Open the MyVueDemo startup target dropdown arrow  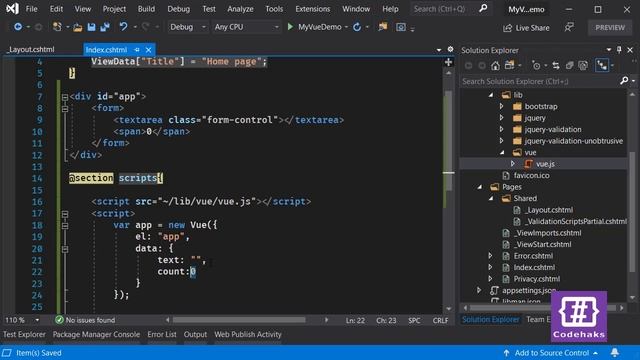point(346,27)
